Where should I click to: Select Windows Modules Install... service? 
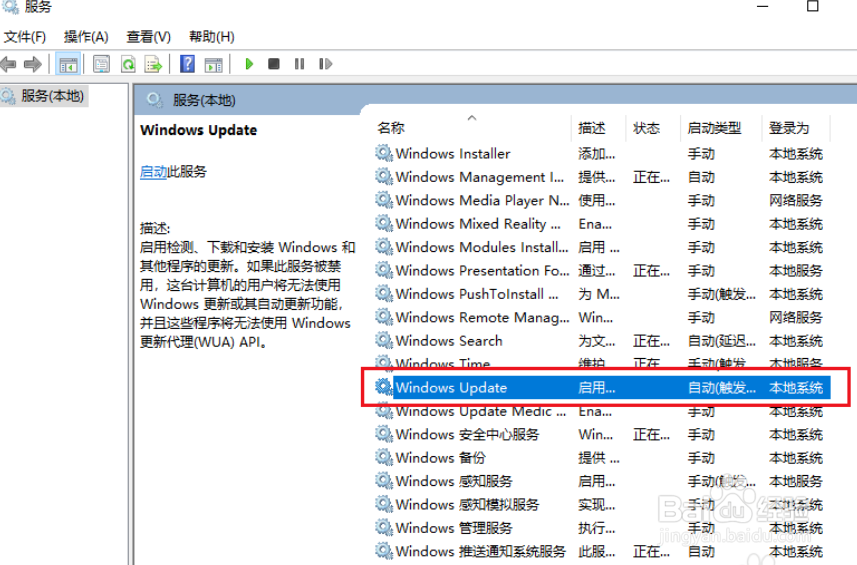[x=602, y=248]
